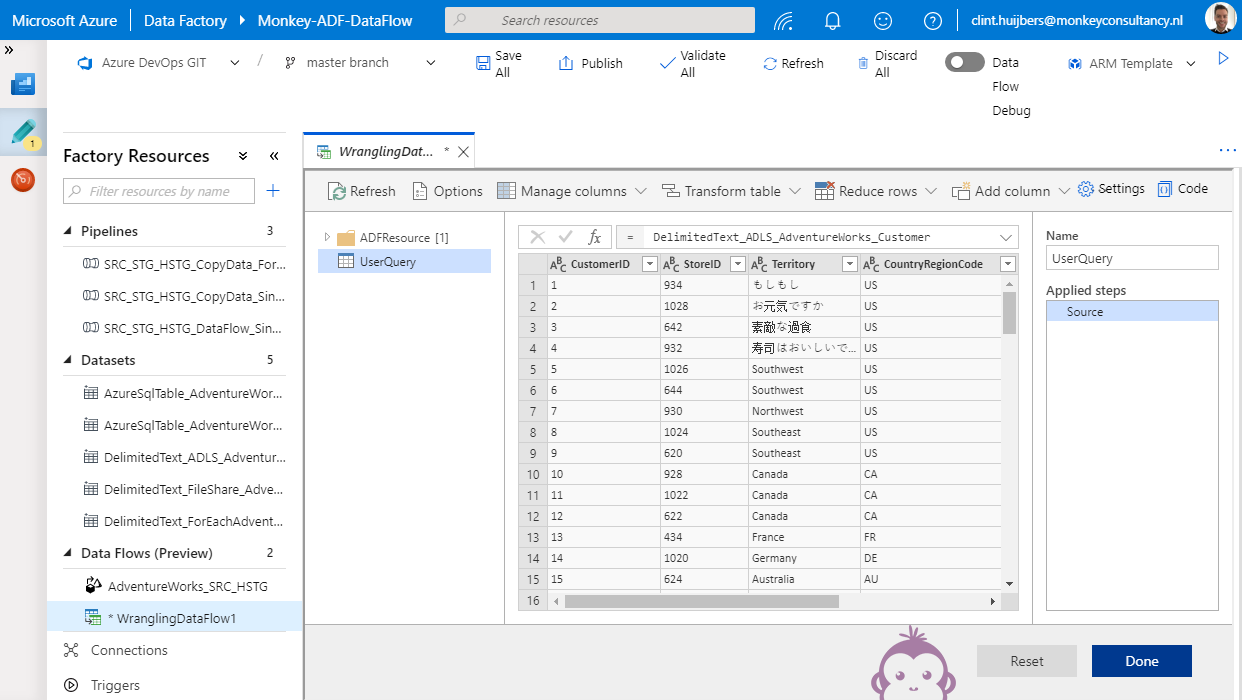Open CustomerID column filter dropdown
The image size is (1242, 700).
click(x=649, y=264)
